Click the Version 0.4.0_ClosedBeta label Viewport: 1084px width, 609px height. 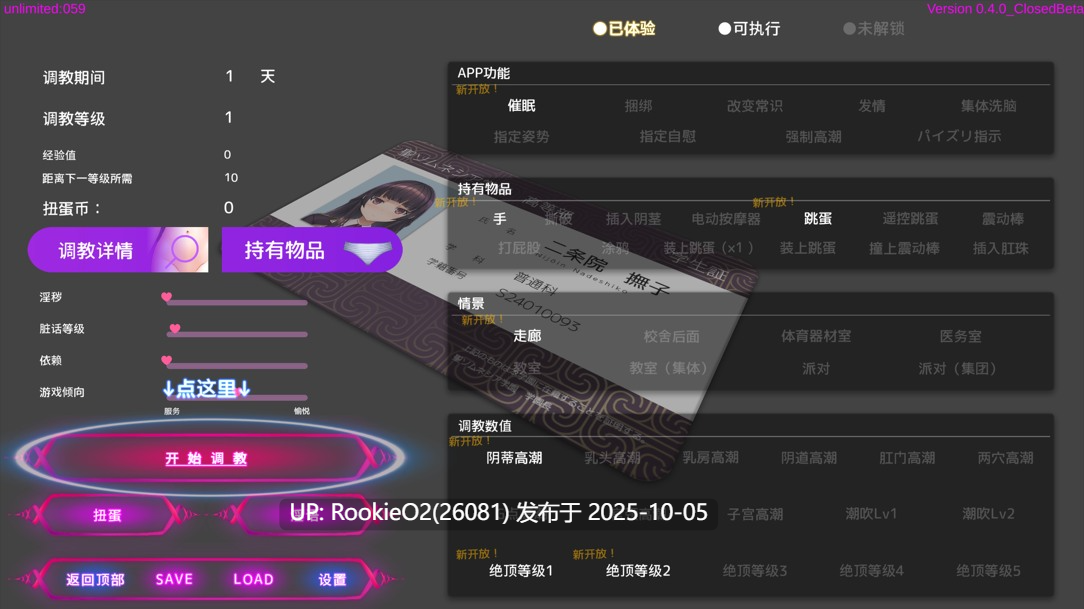(x=1004, y=9)
